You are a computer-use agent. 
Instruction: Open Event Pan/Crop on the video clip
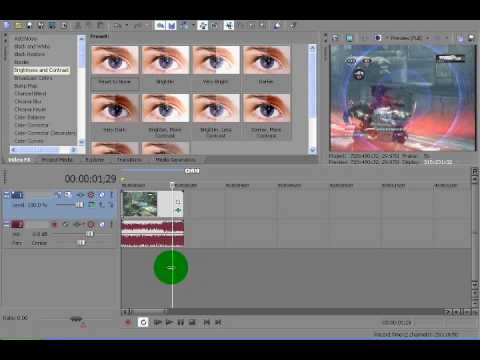coord(179,202)
